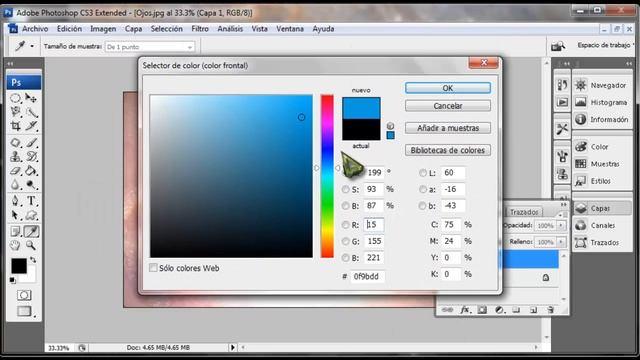Reset default foreground and background colors
The height and width of the screenshot is (360, 640).
click(x=13, y=280)
